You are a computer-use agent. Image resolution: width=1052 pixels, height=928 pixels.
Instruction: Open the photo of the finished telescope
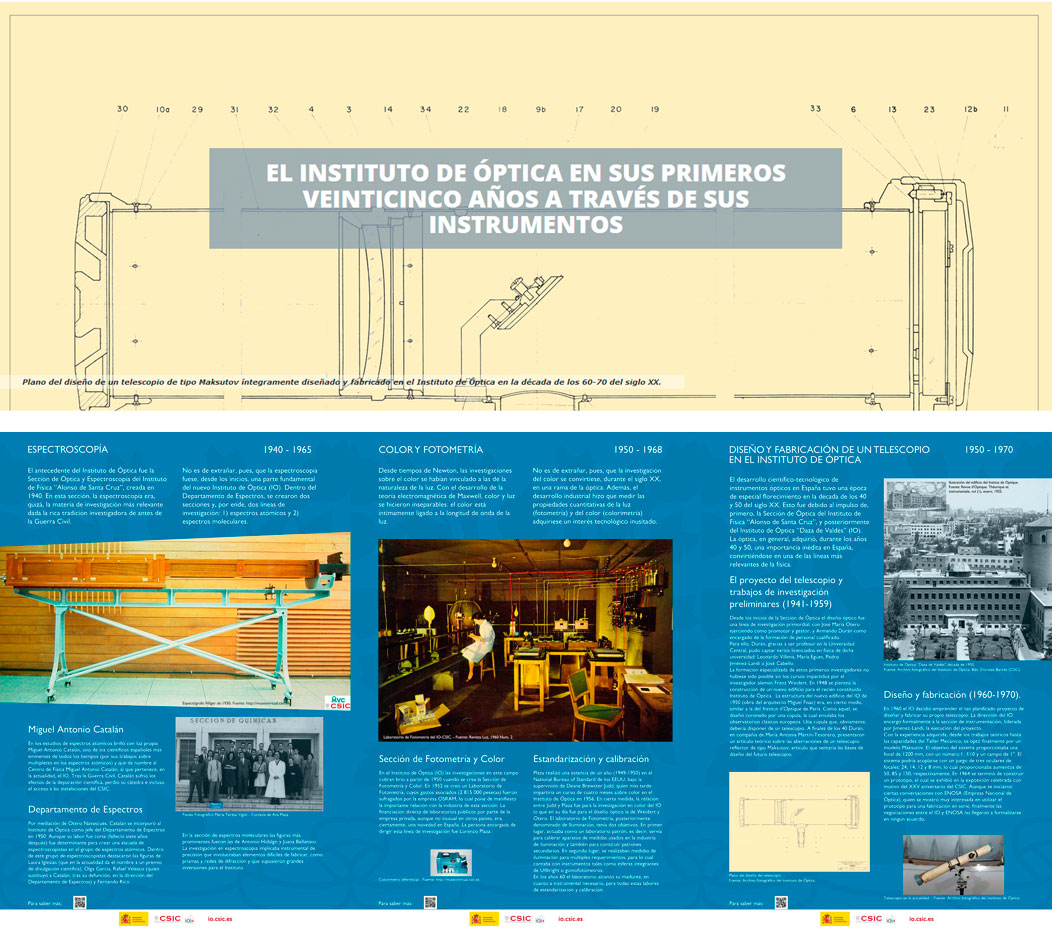pyautogui.click(x=953, y=864)
